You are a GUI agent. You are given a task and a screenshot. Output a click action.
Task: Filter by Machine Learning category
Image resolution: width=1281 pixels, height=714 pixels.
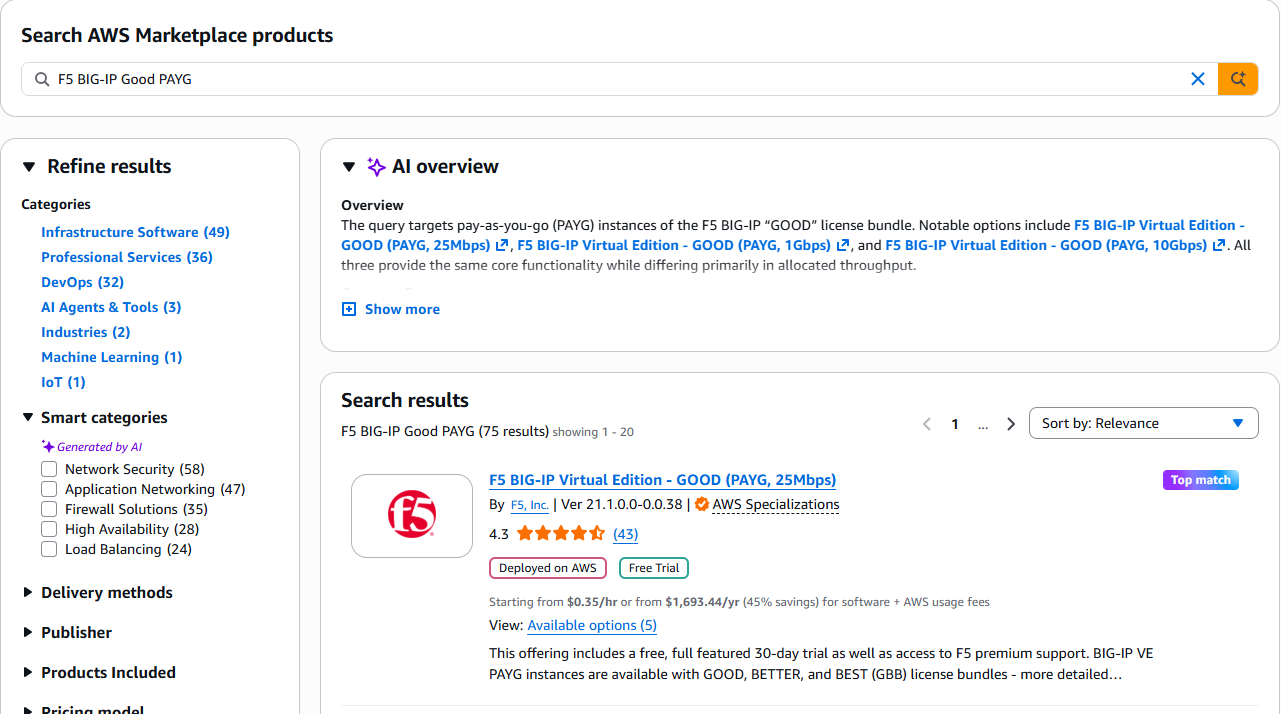[x=112, y=357]
